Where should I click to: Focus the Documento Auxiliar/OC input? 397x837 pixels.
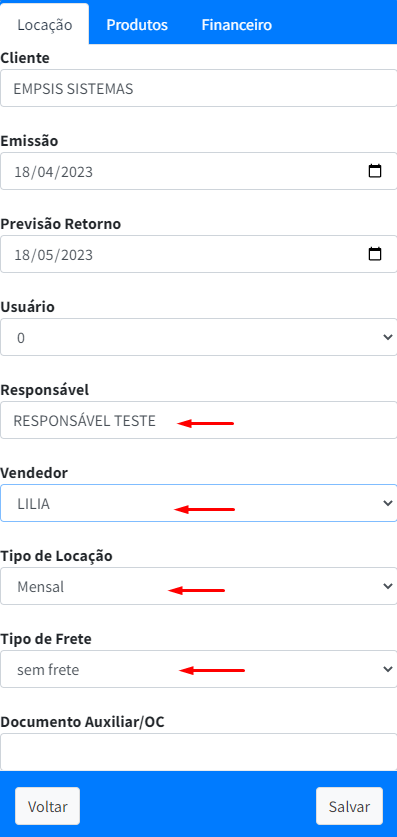coord(198,752)
